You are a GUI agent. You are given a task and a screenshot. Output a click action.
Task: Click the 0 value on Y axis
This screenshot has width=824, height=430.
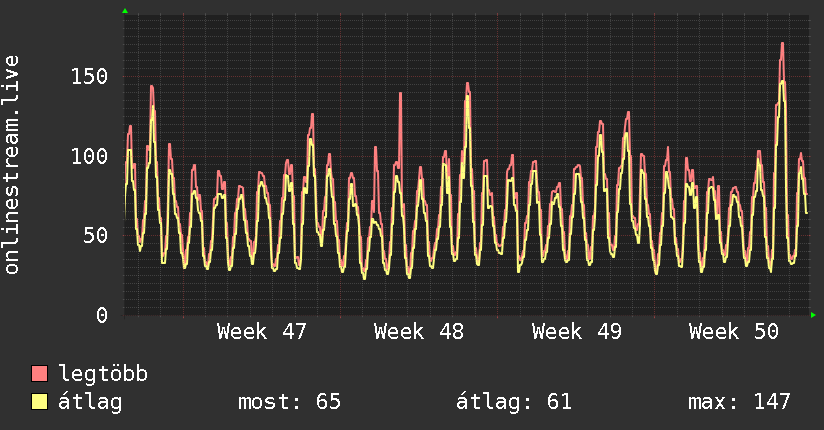[x=102, y=315]
